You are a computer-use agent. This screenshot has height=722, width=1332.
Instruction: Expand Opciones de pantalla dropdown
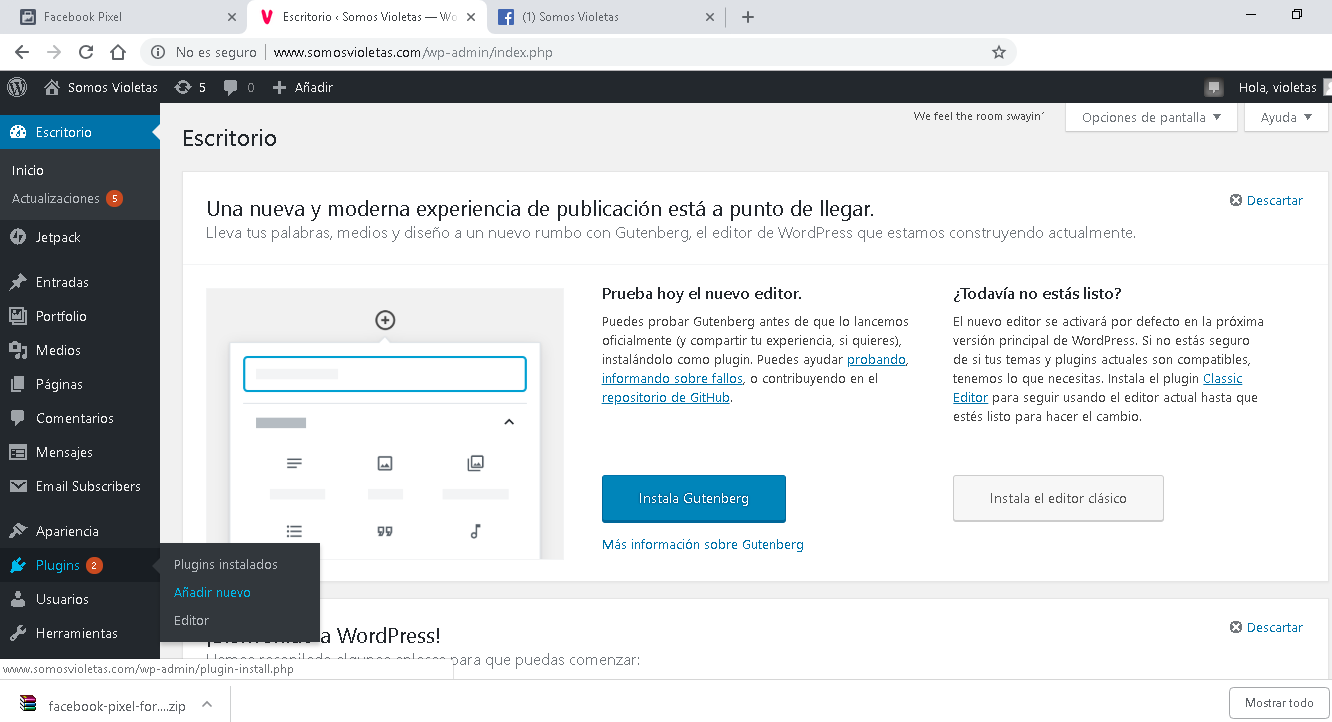(x=1151, y=117)
